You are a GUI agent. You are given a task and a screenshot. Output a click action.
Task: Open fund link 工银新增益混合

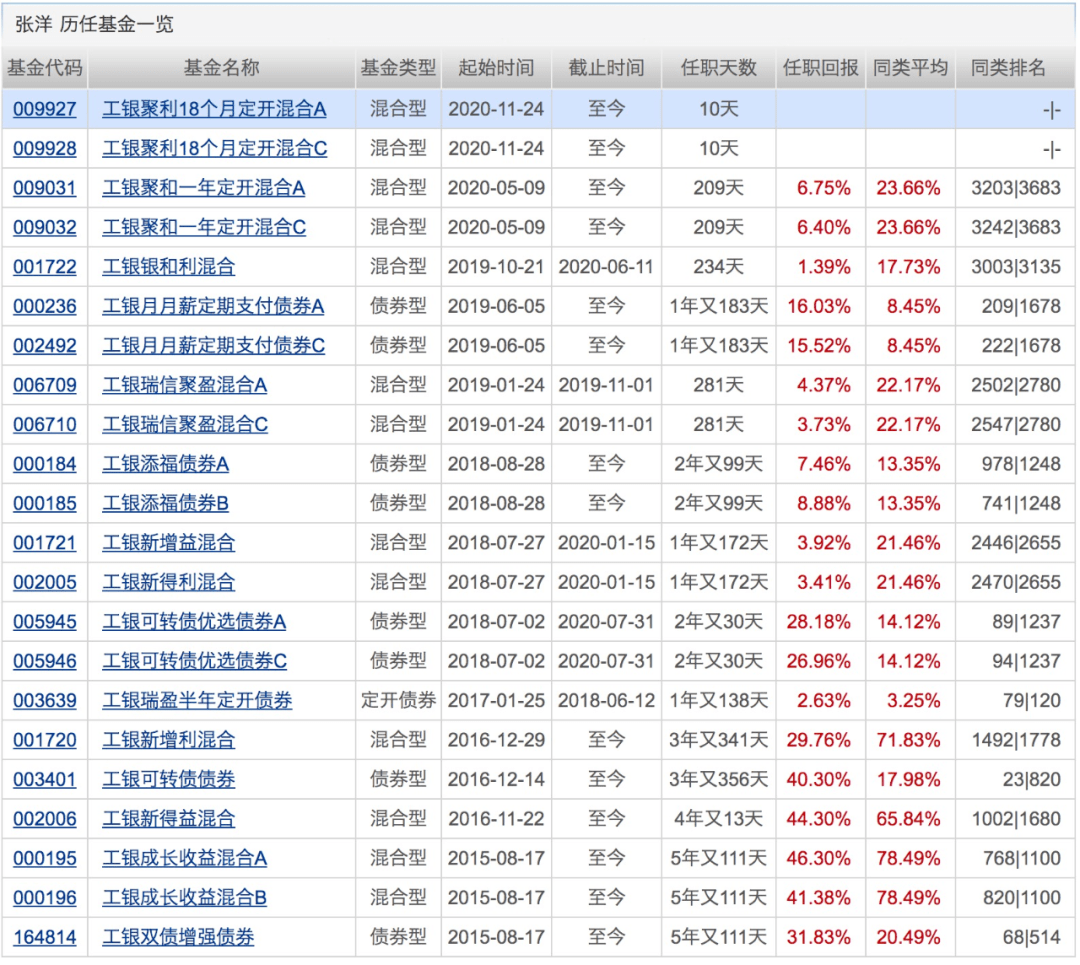click(169, 543)
